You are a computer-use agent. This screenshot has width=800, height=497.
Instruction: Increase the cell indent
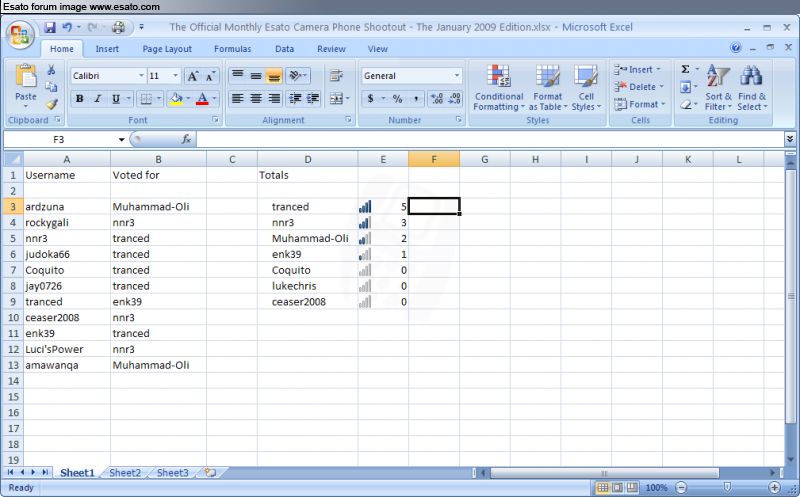tap(313, 98)
